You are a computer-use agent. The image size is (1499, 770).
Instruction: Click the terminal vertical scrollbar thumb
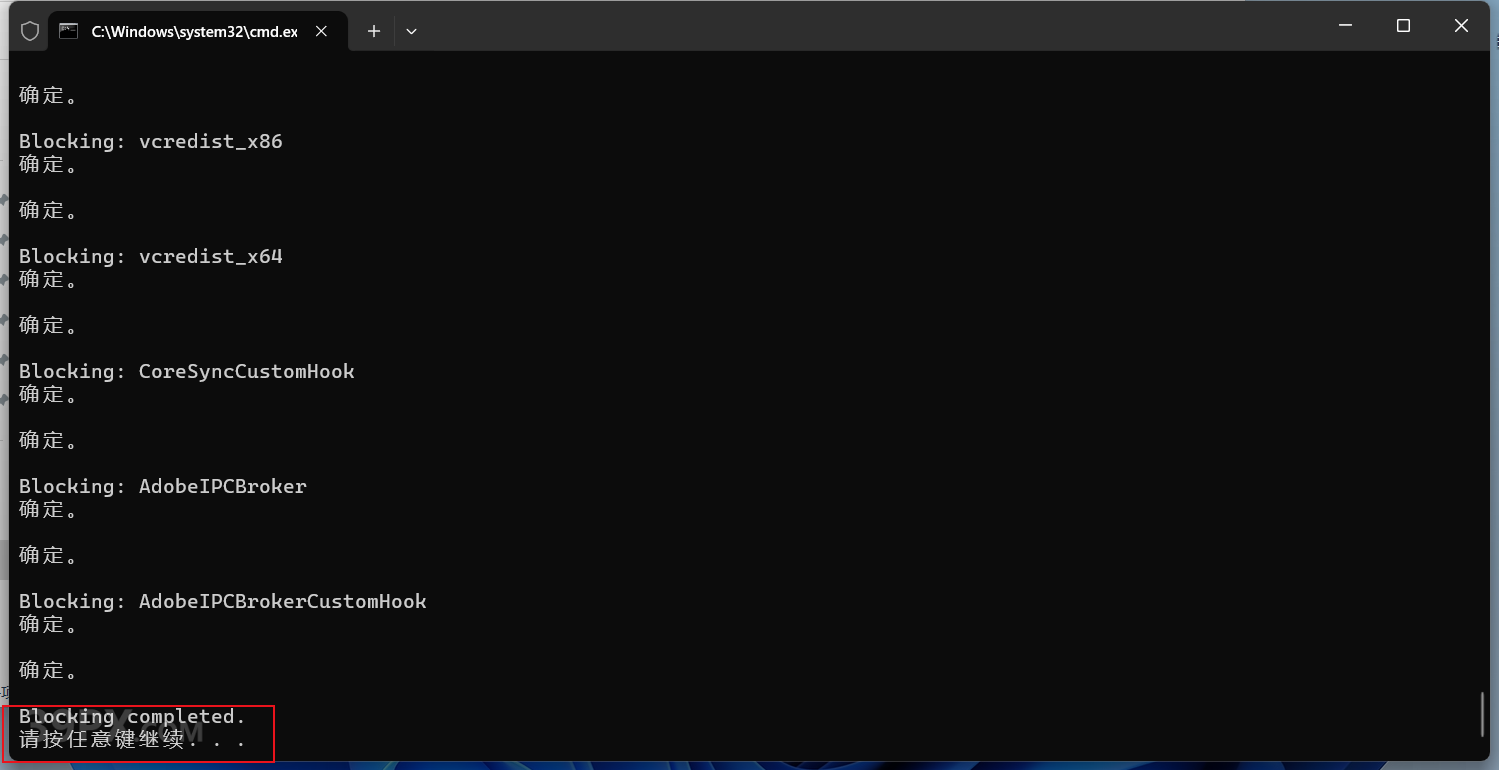[x=1482, y=714]
